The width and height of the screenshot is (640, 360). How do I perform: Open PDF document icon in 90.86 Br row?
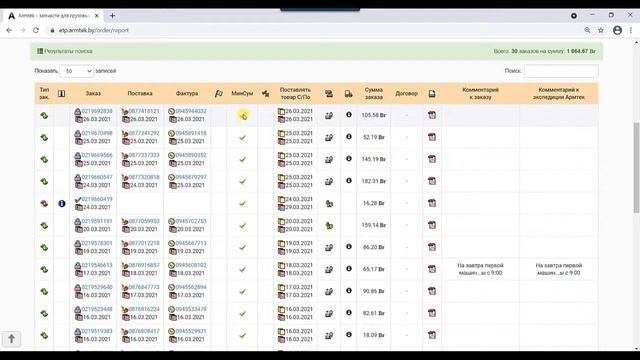pos(432,291)
